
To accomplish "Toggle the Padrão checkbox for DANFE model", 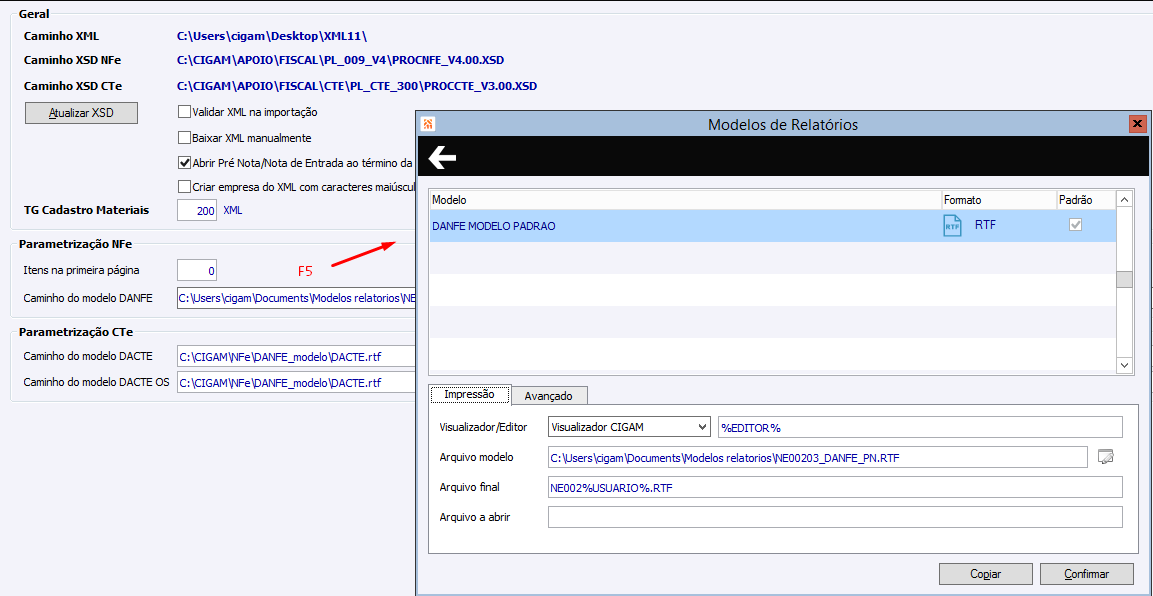I will tap(1075, 226).
